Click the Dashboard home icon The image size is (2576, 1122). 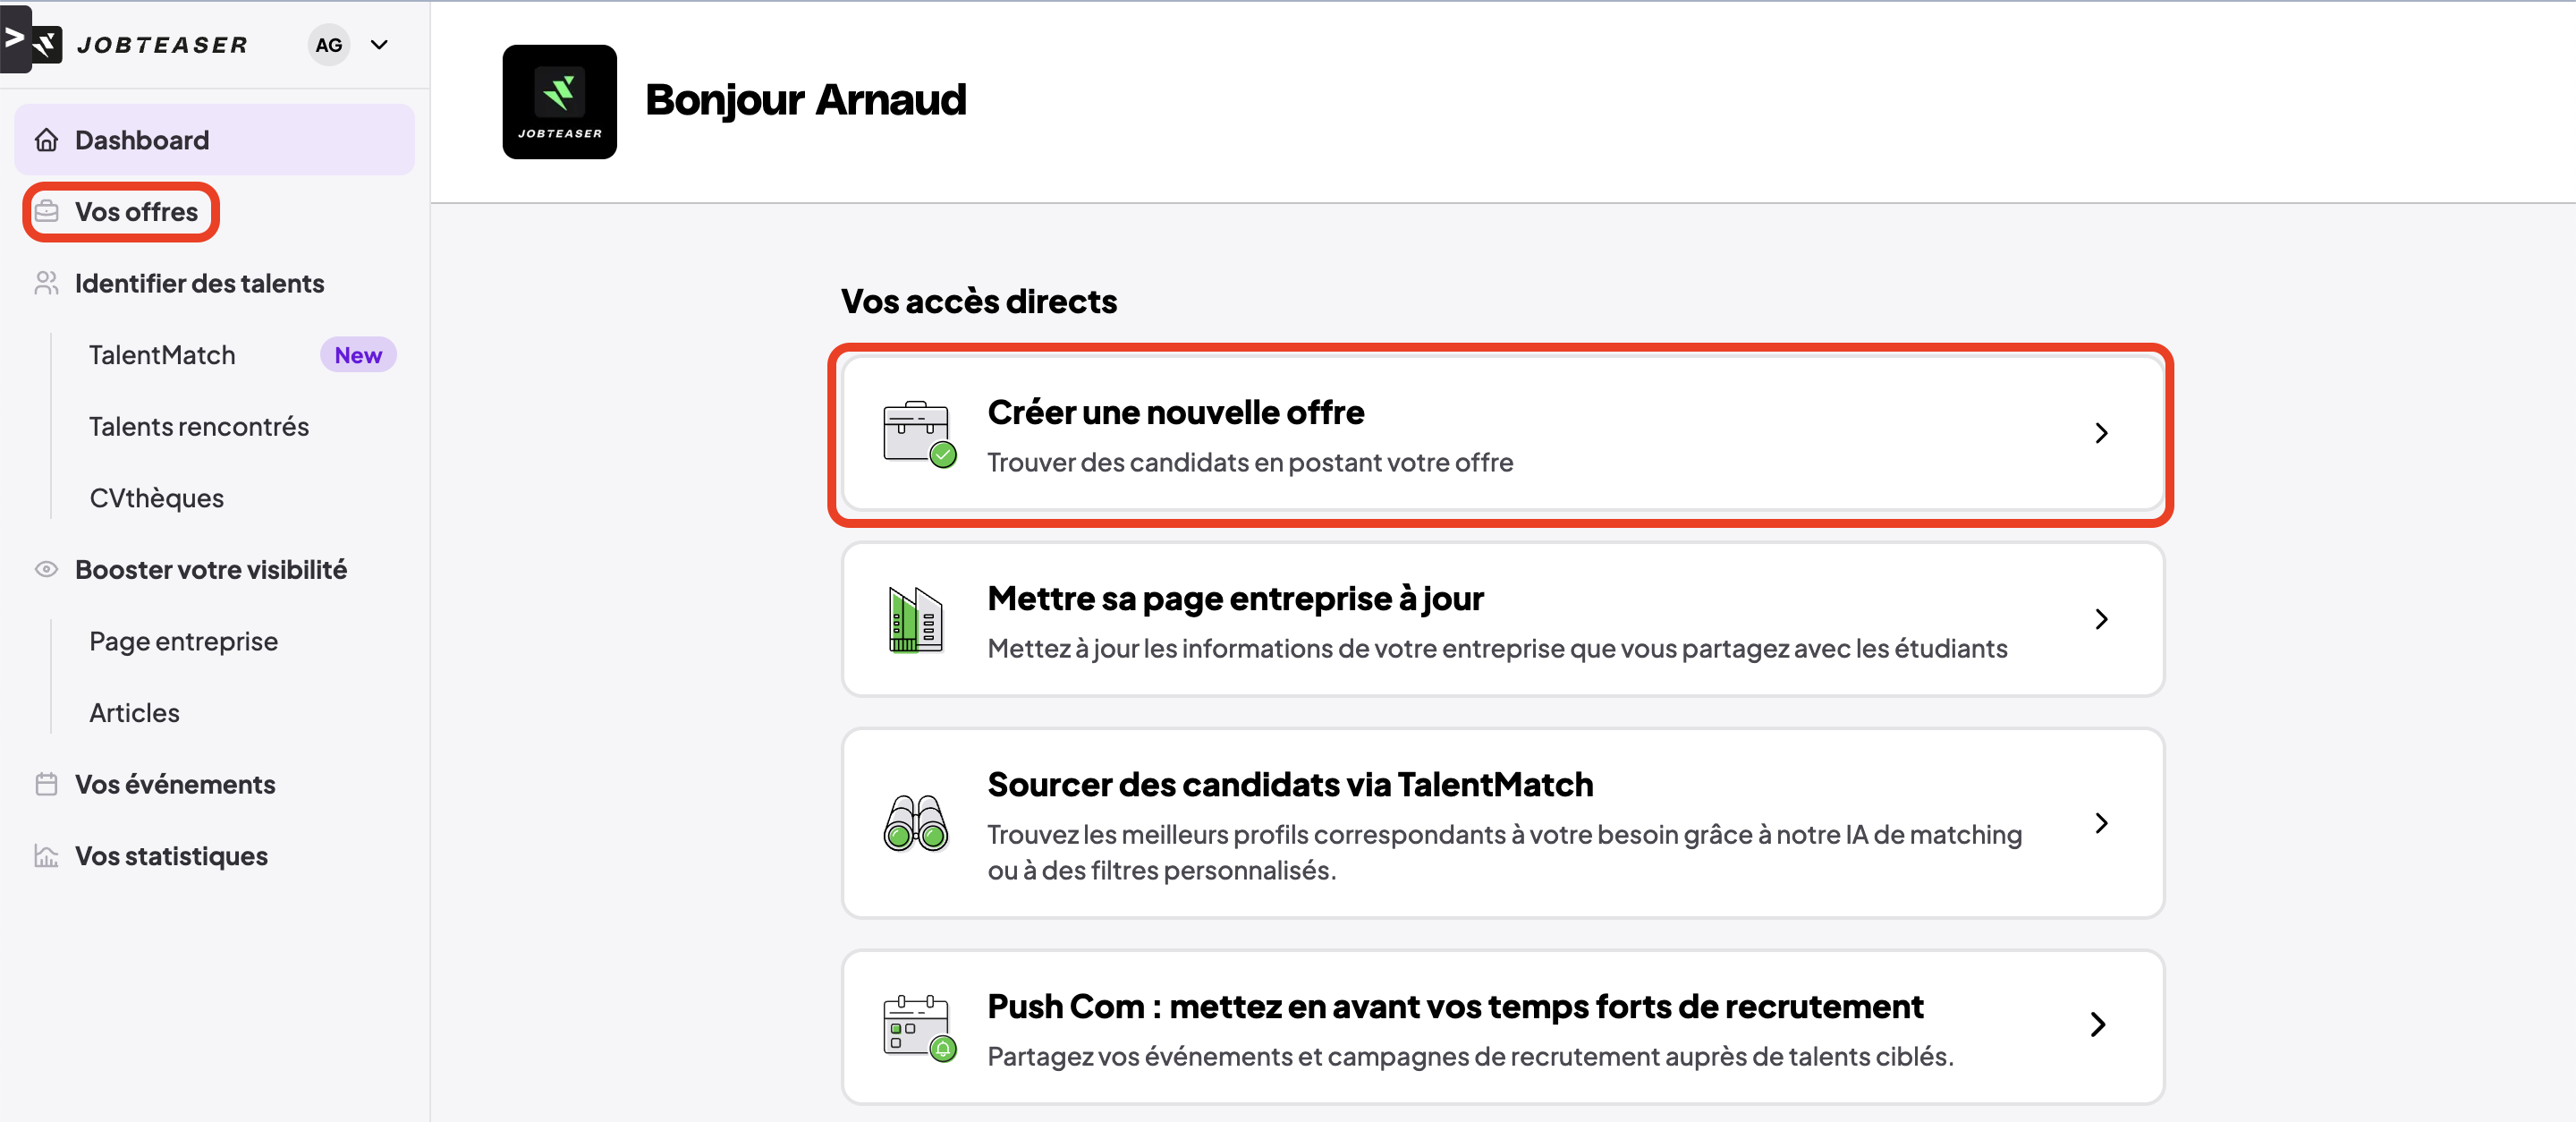[46, 140]
